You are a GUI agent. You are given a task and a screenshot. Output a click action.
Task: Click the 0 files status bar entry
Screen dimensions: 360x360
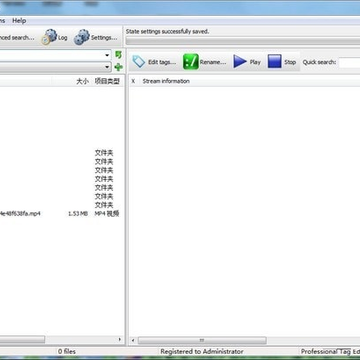(x=67, y=351)
